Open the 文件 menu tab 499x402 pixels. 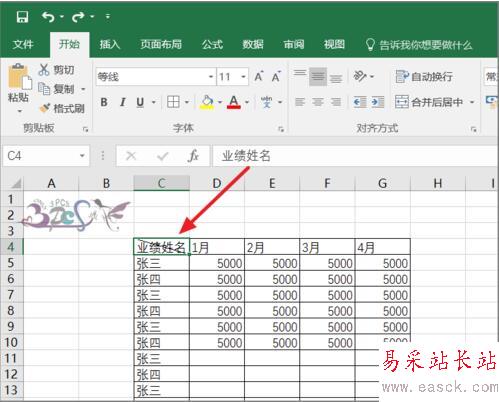pyautogui.click(x=23, y=44)
